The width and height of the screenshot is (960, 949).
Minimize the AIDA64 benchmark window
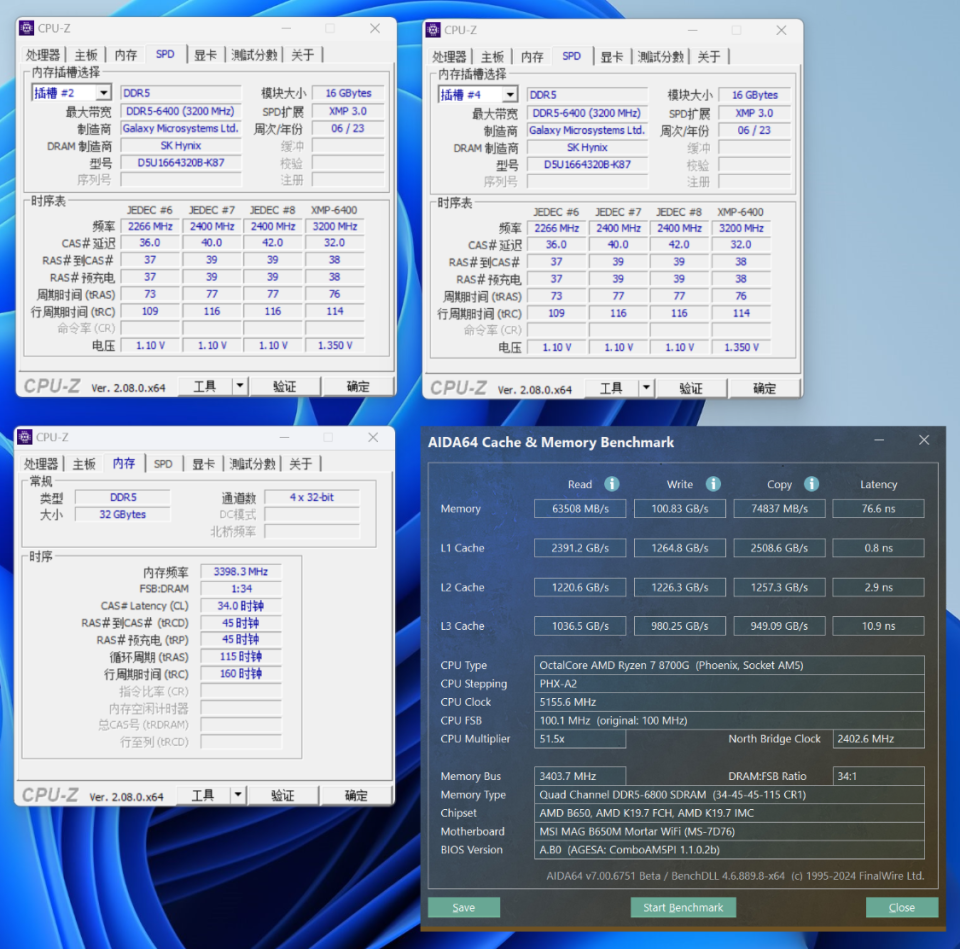879,440
